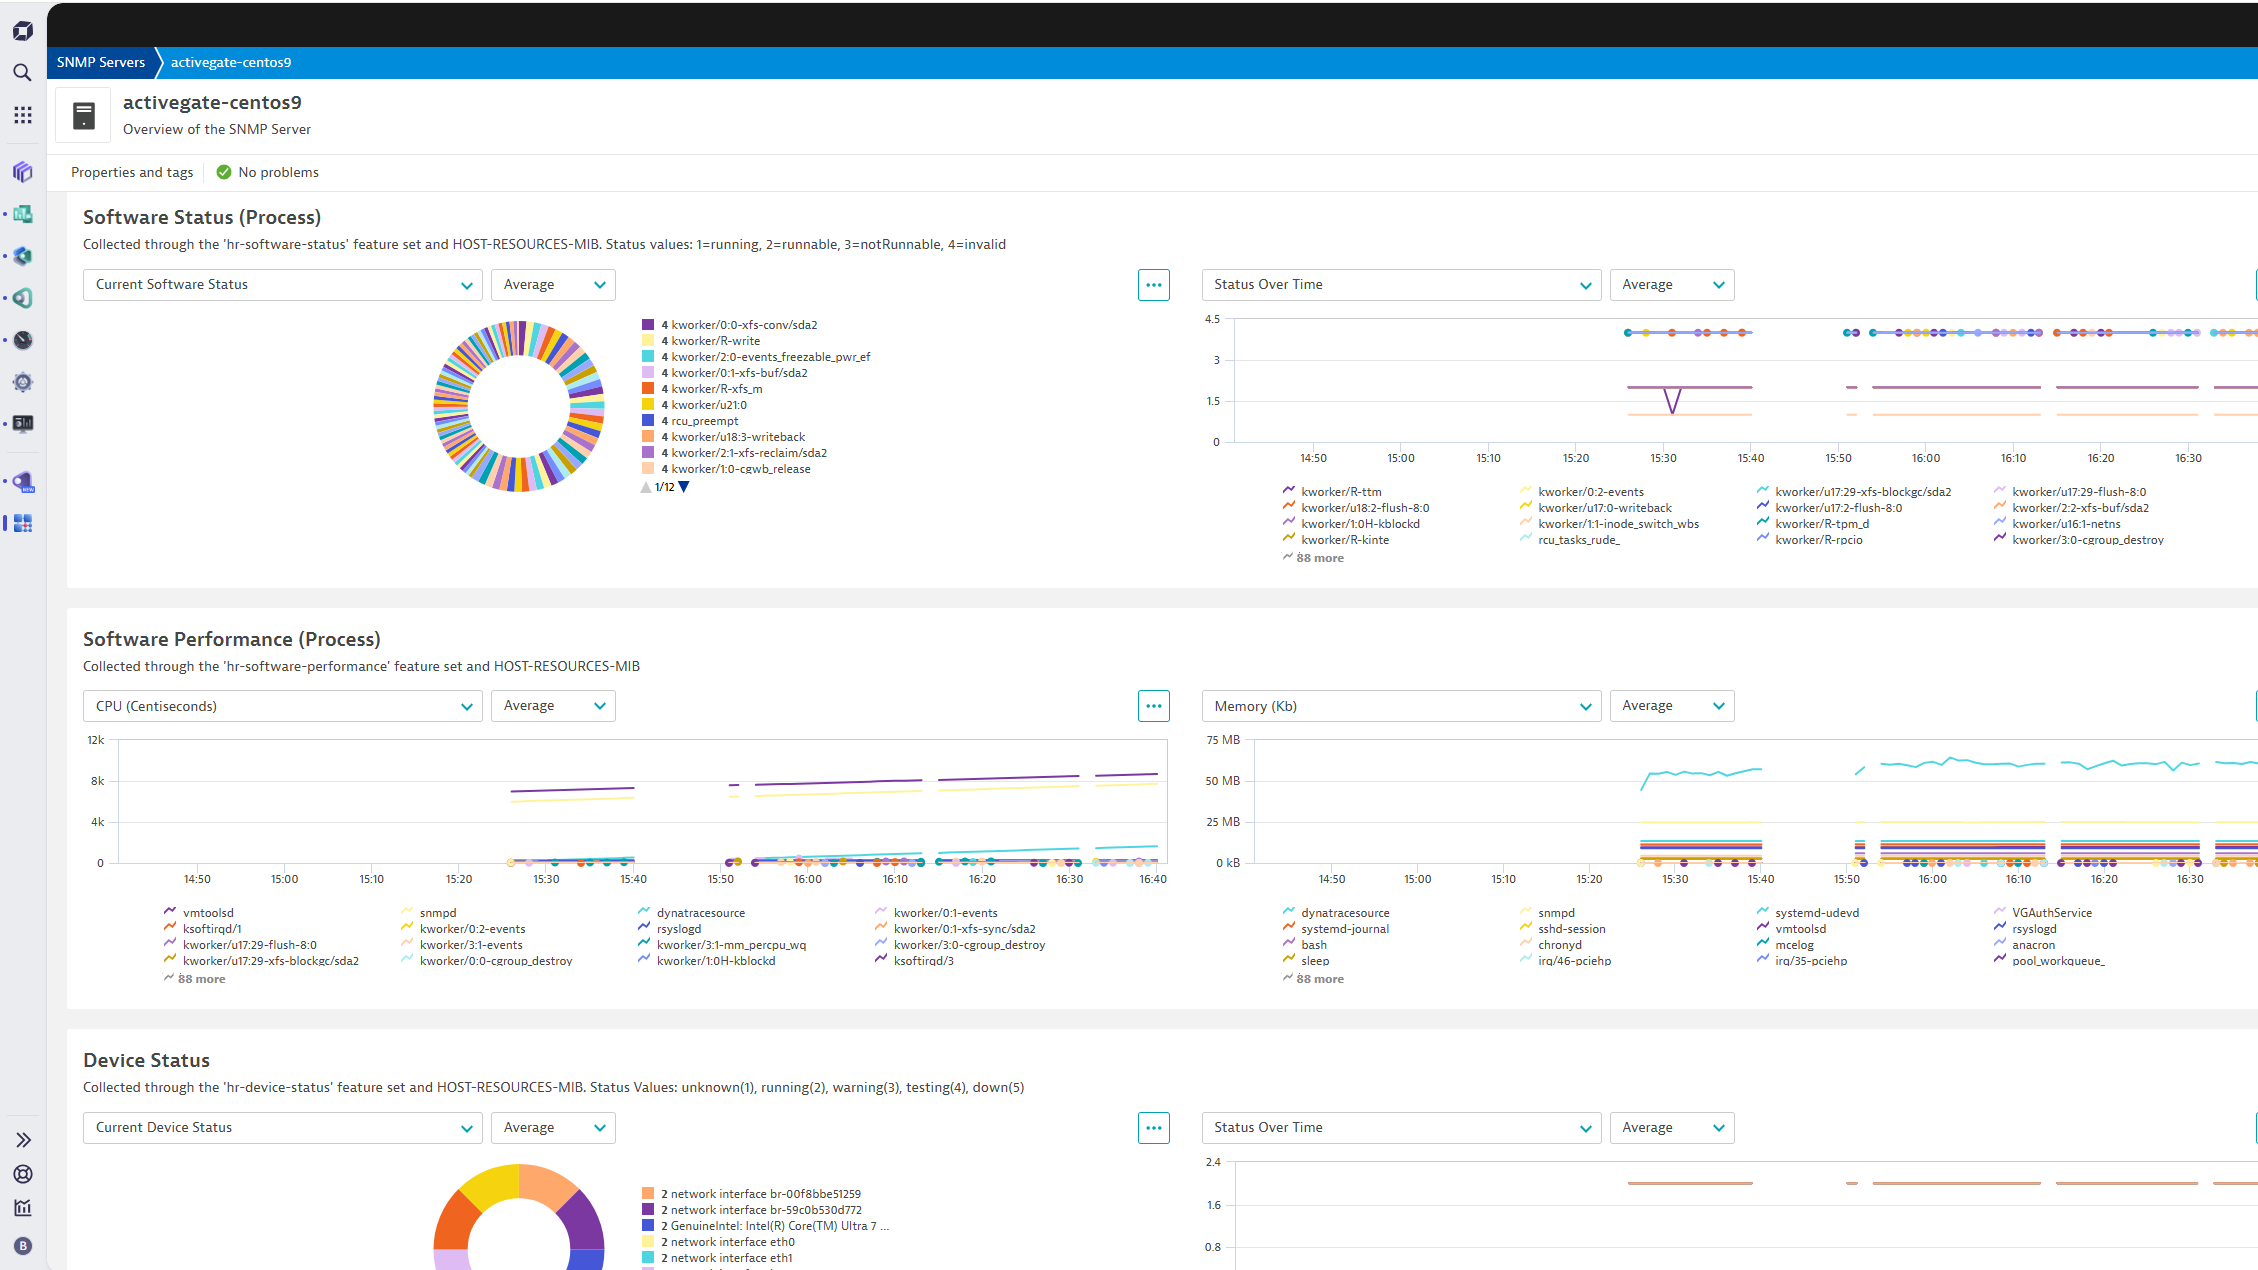Open the Average dropdown beside Current Device Status
2258x1270 pixels.
[x=553, y=1127]
